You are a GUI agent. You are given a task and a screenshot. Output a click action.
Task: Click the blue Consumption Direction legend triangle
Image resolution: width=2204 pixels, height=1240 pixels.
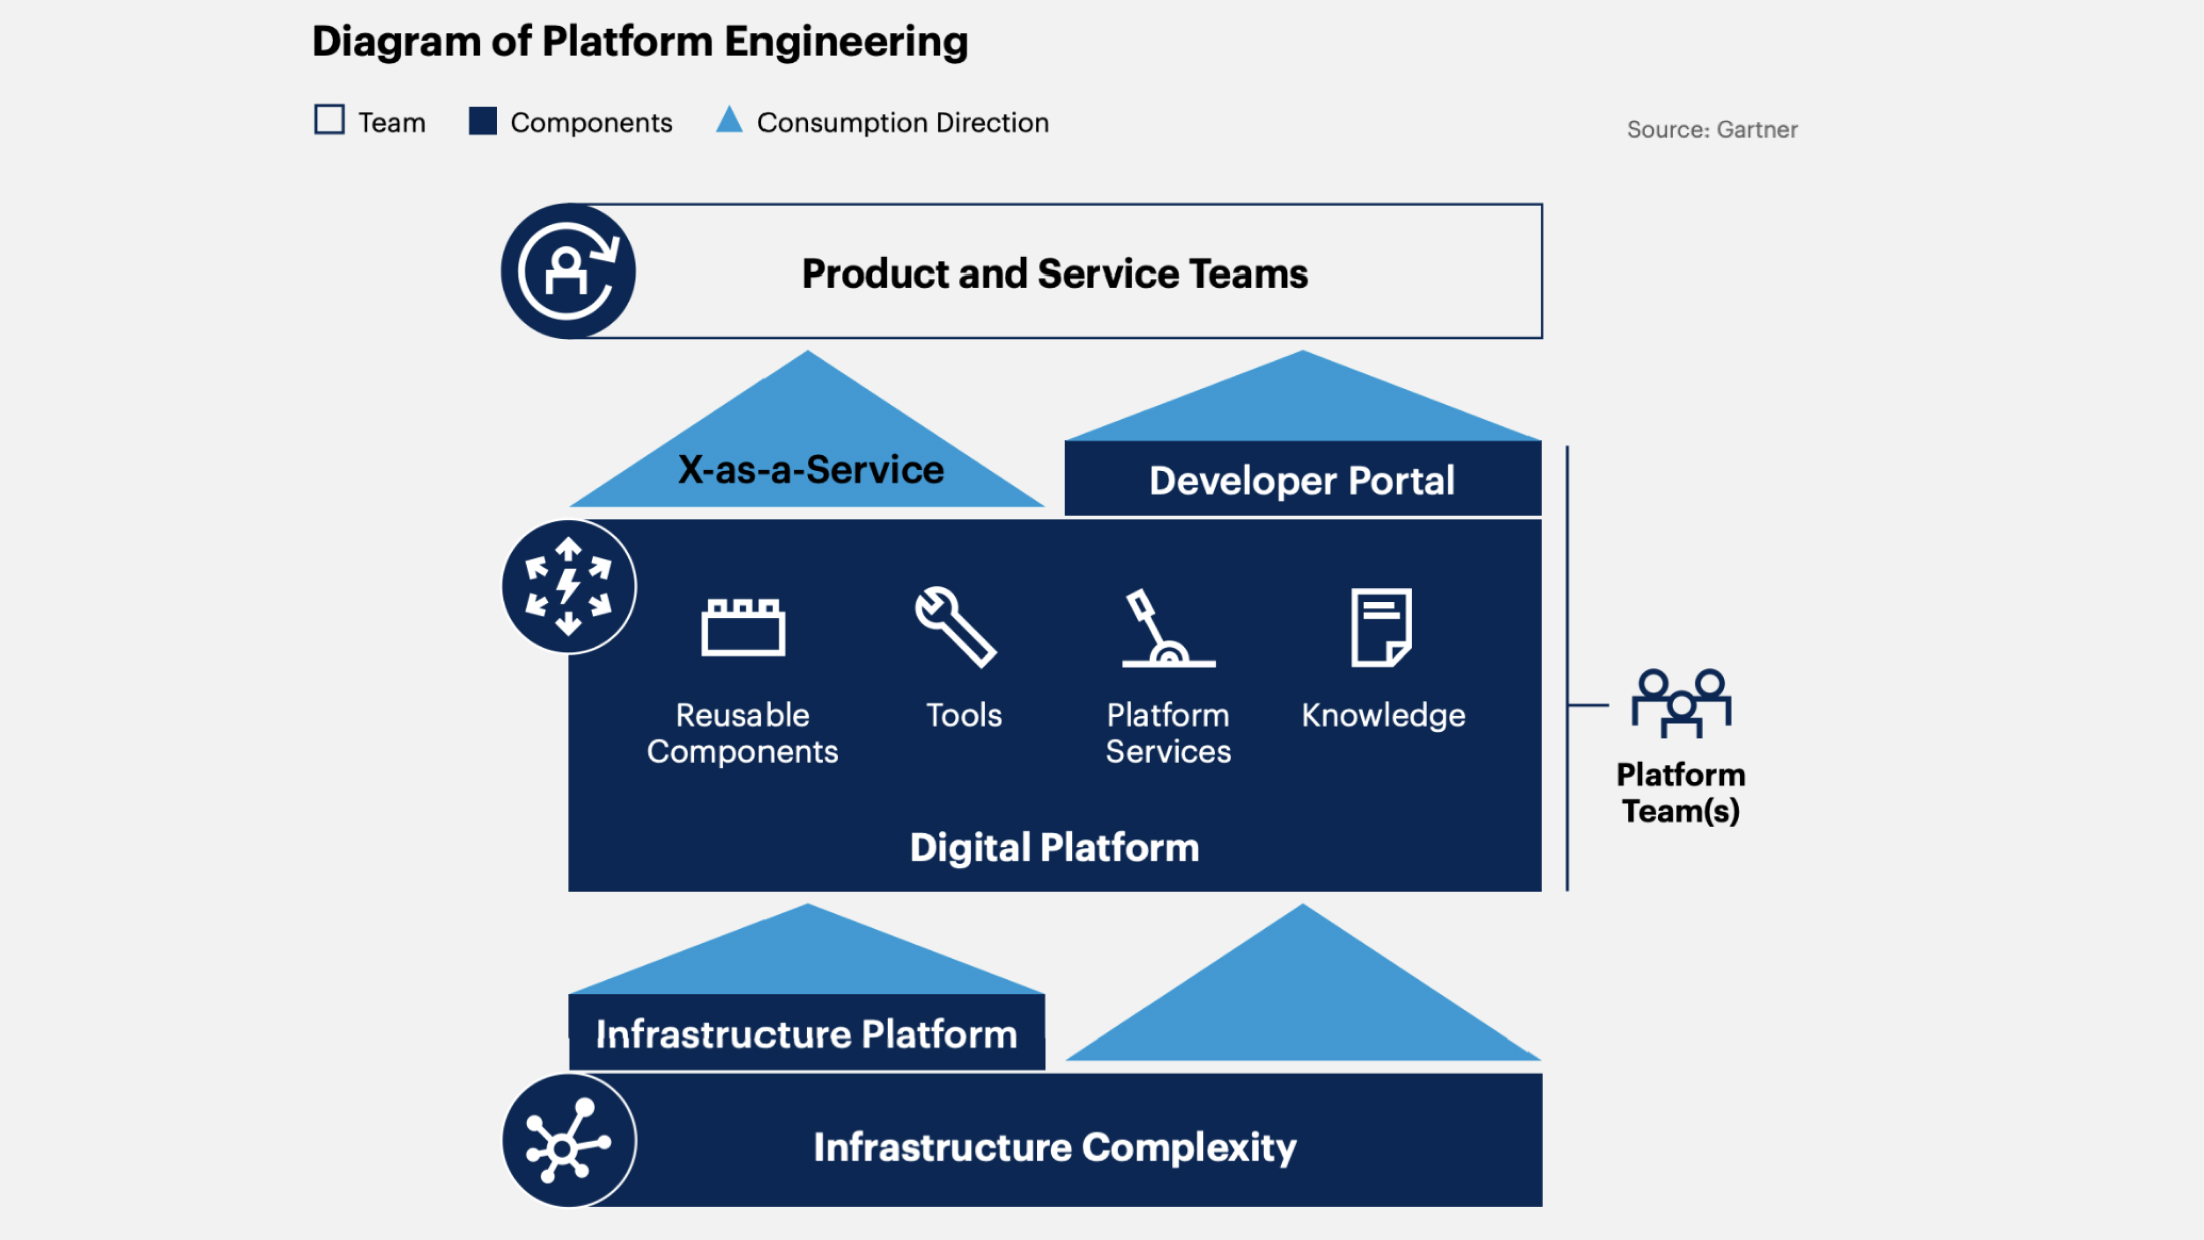tap(729, 121)
